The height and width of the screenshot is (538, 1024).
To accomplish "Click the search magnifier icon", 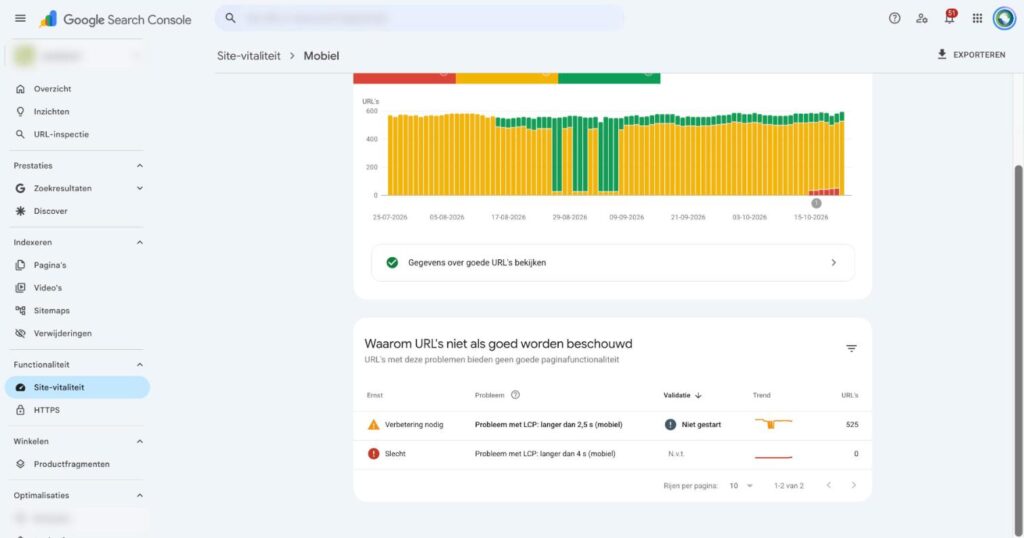I will point(230,18).
